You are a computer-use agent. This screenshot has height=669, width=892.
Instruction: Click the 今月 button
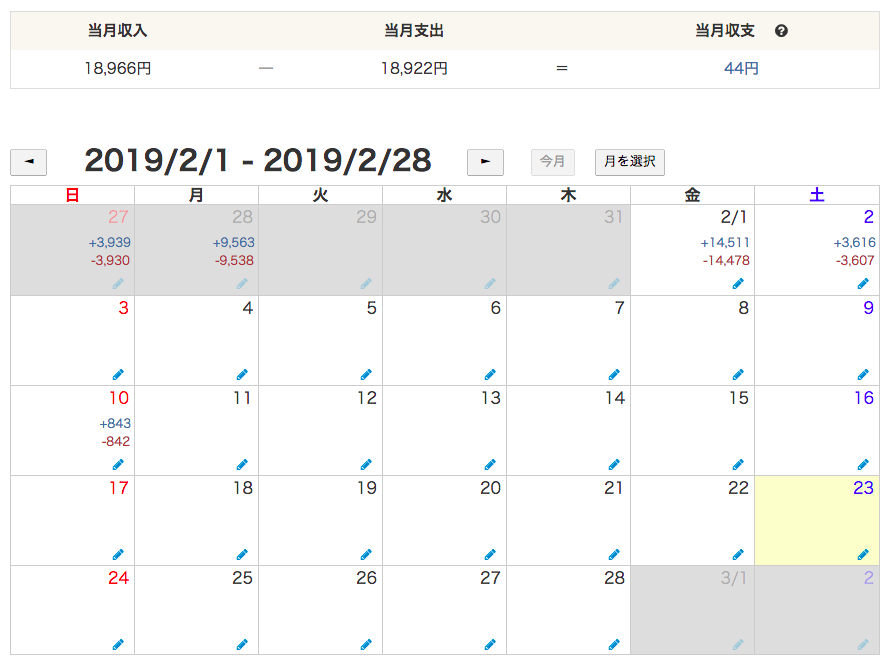click(x=553, y=162)
